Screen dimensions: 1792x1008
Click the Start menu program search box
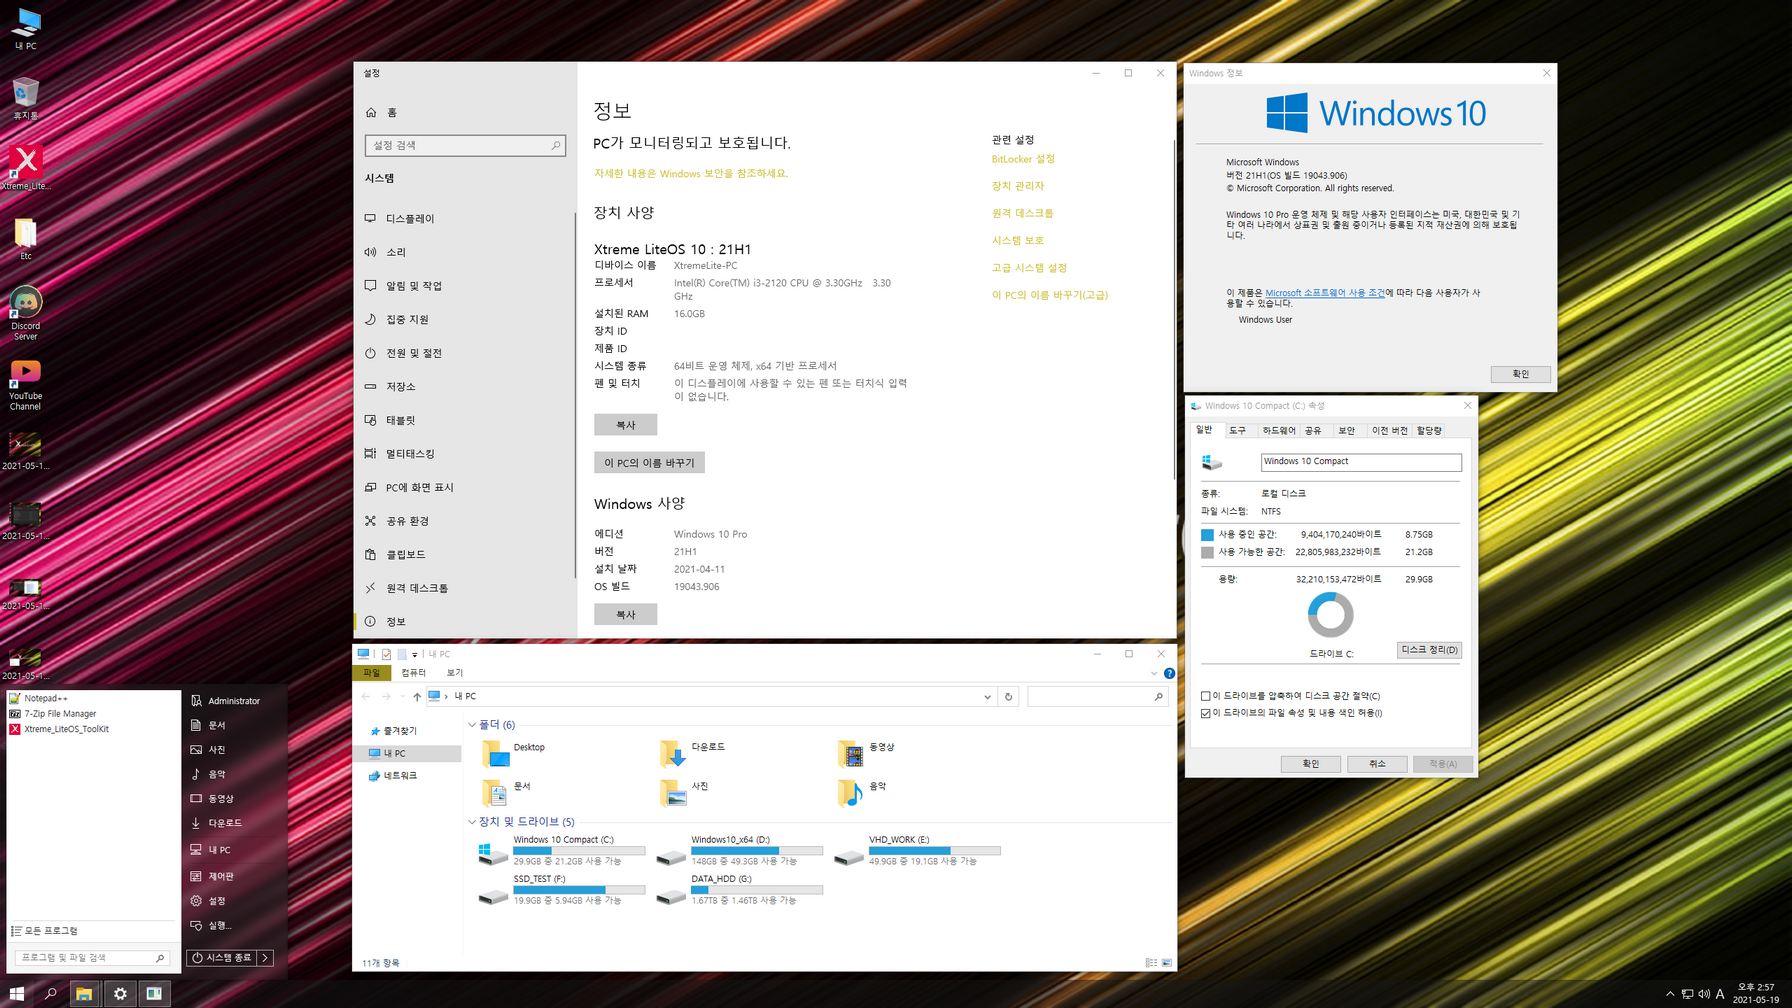pyautogui.click(x=90, y=957)
